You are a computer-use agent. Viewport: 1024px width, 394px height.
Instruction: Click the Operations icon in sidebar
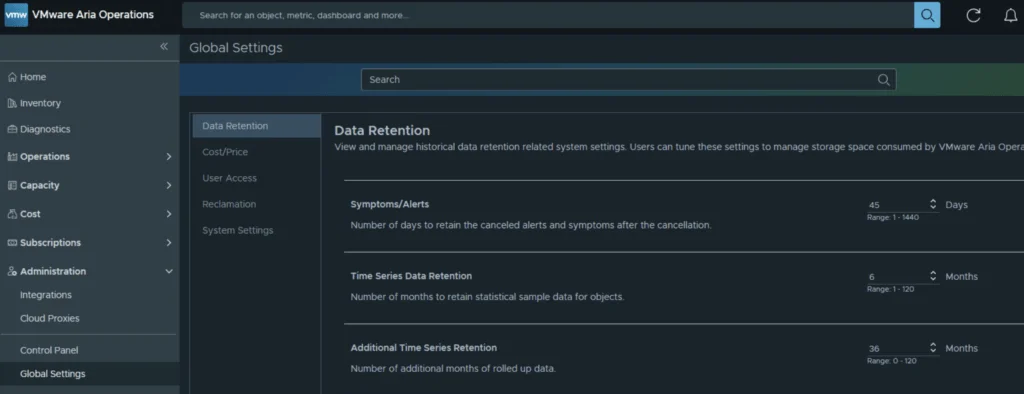coord(12,157)
